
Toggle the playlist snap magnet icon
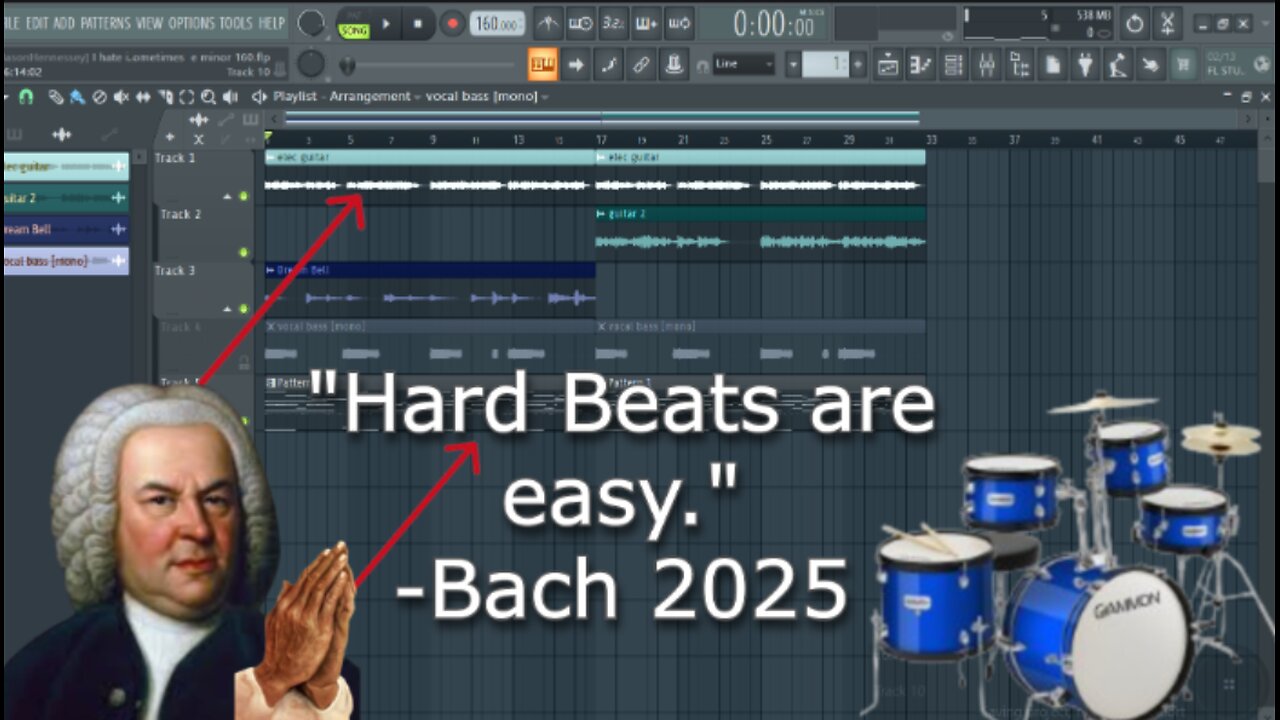tap(27, 97)
